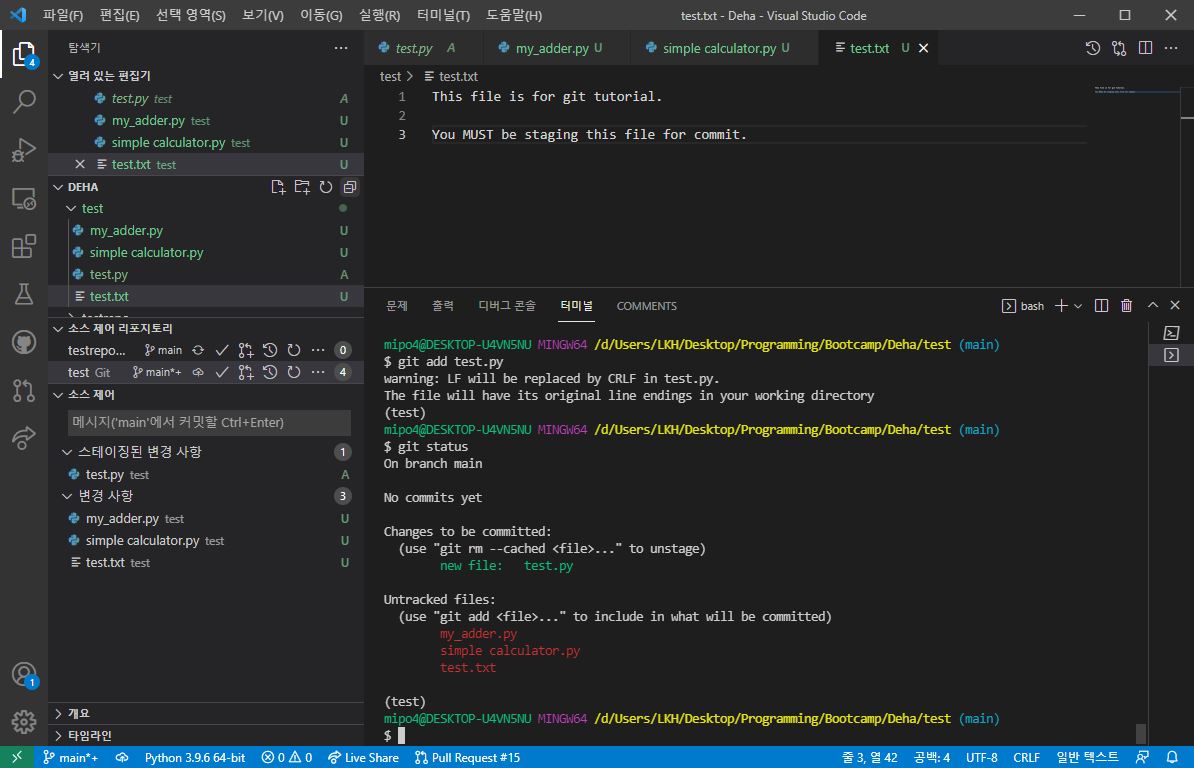
Task: Create new file in DEHA folder
Action: click(278, 187)
